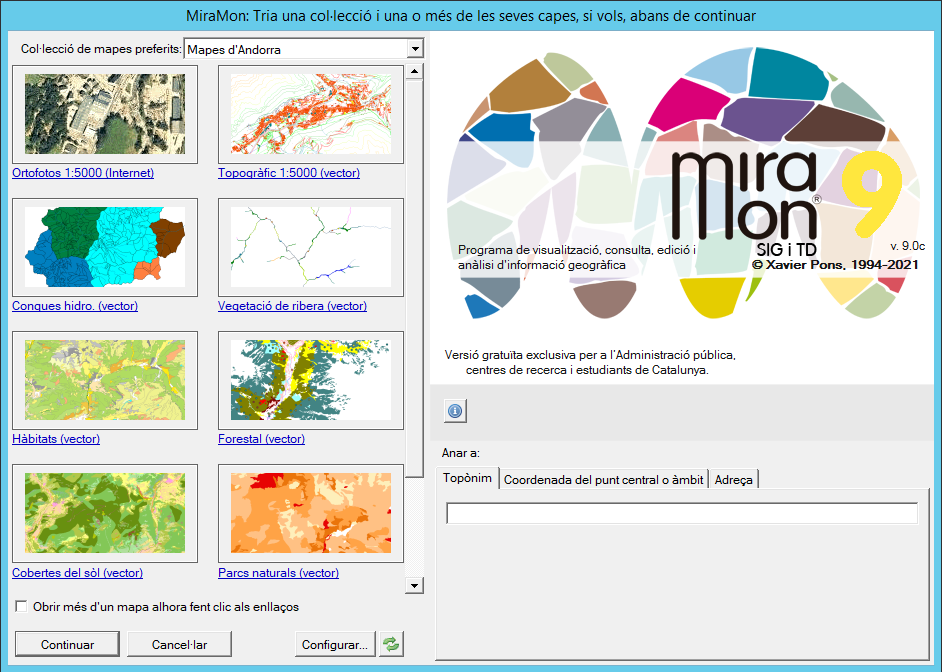Open Topogràfic 1:5000 (vector) link
This screenshot has width=942, height=672.
click(x=289, y=173)
